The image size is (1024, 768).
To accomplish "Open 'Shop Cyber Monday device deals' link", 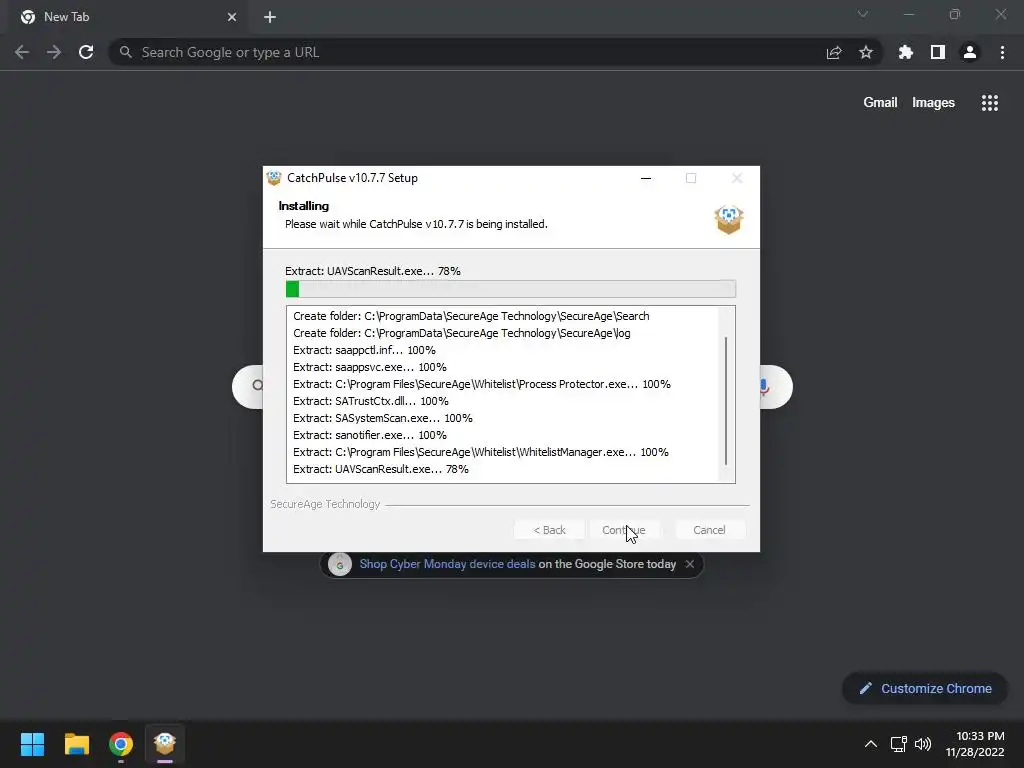I will 447,564.
